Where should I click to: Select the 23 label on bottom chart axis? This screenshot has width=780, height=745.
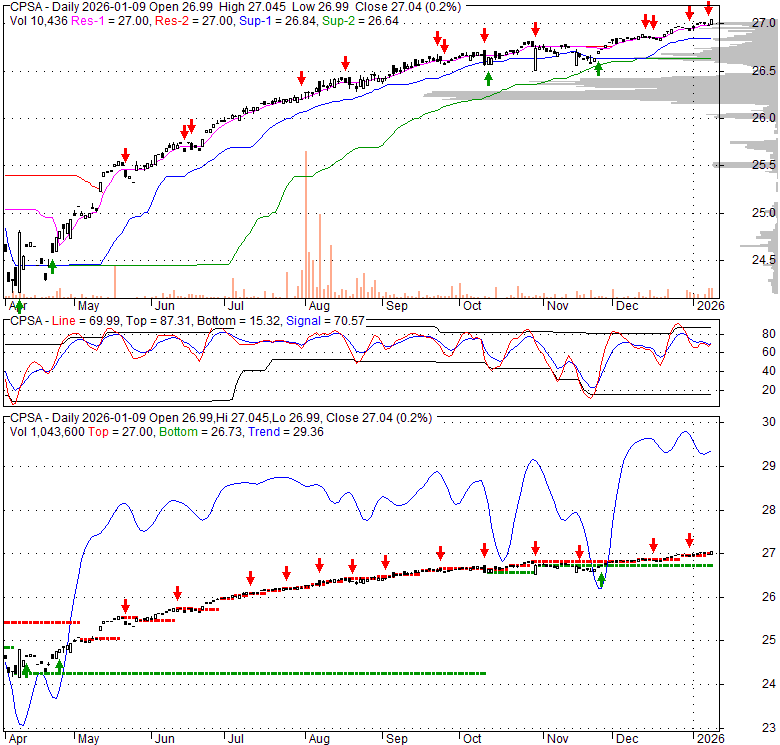[769, 728]
